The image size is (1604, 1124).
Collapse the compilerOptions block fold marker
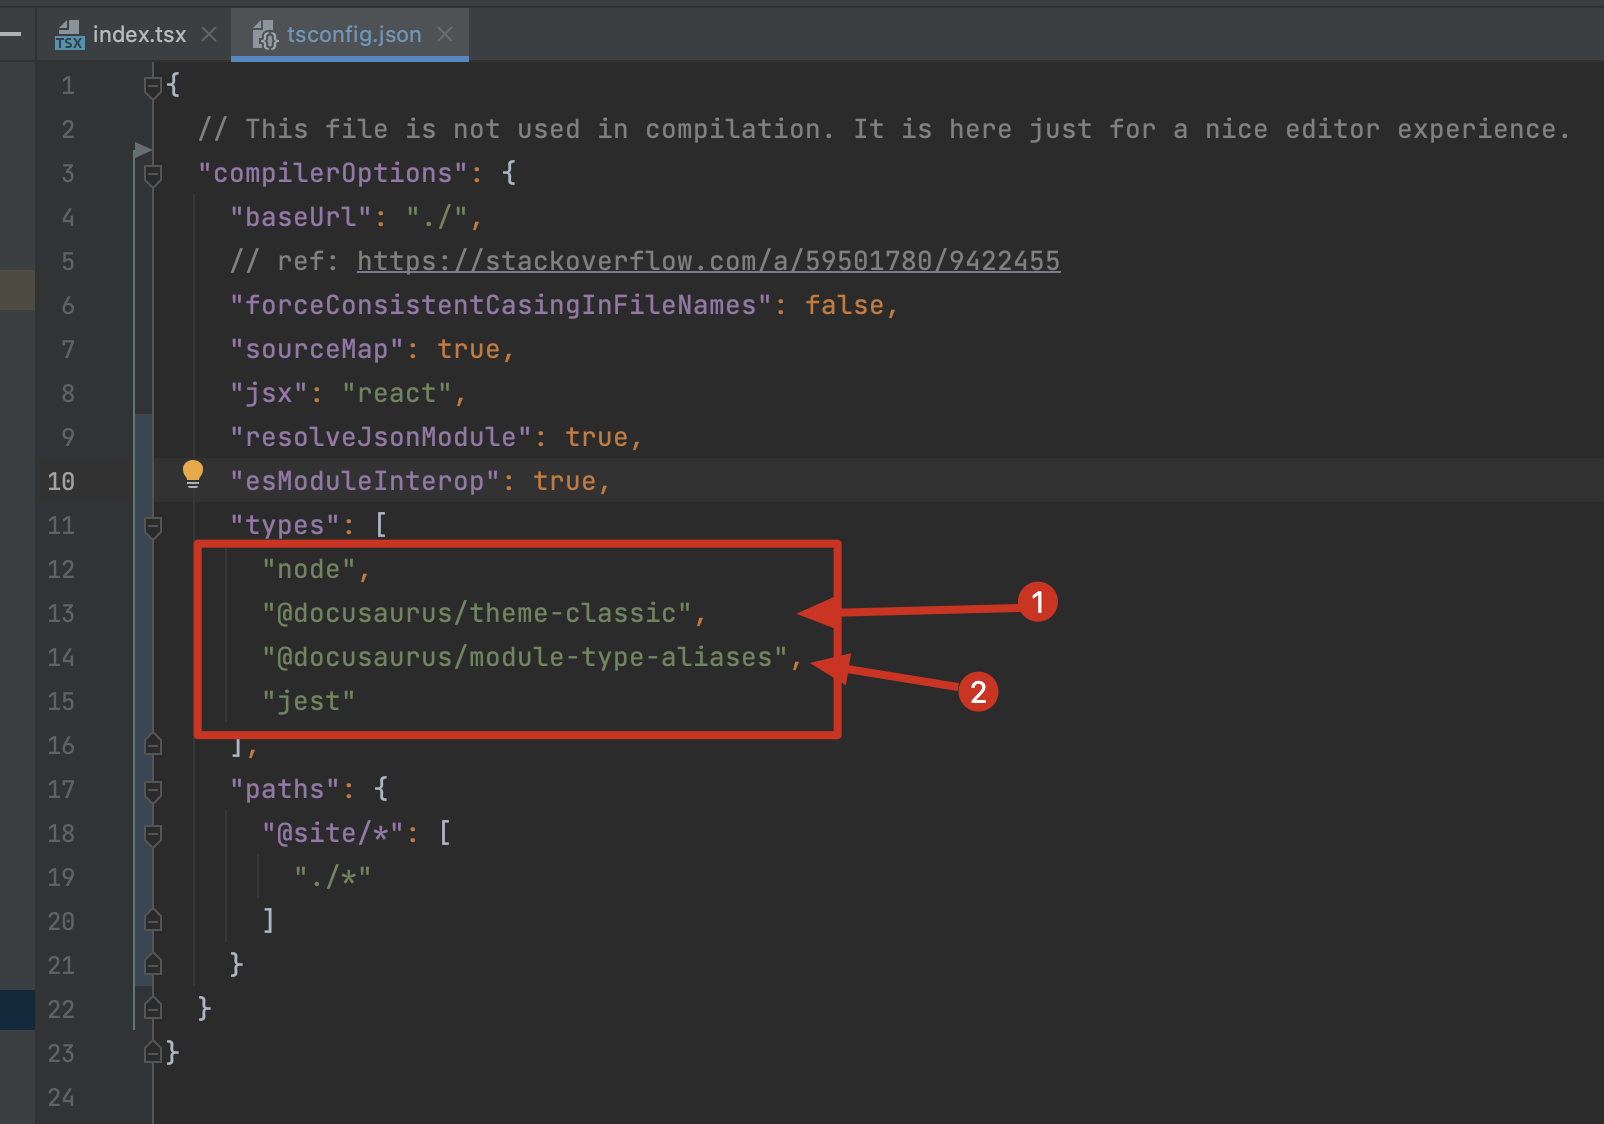153,175
